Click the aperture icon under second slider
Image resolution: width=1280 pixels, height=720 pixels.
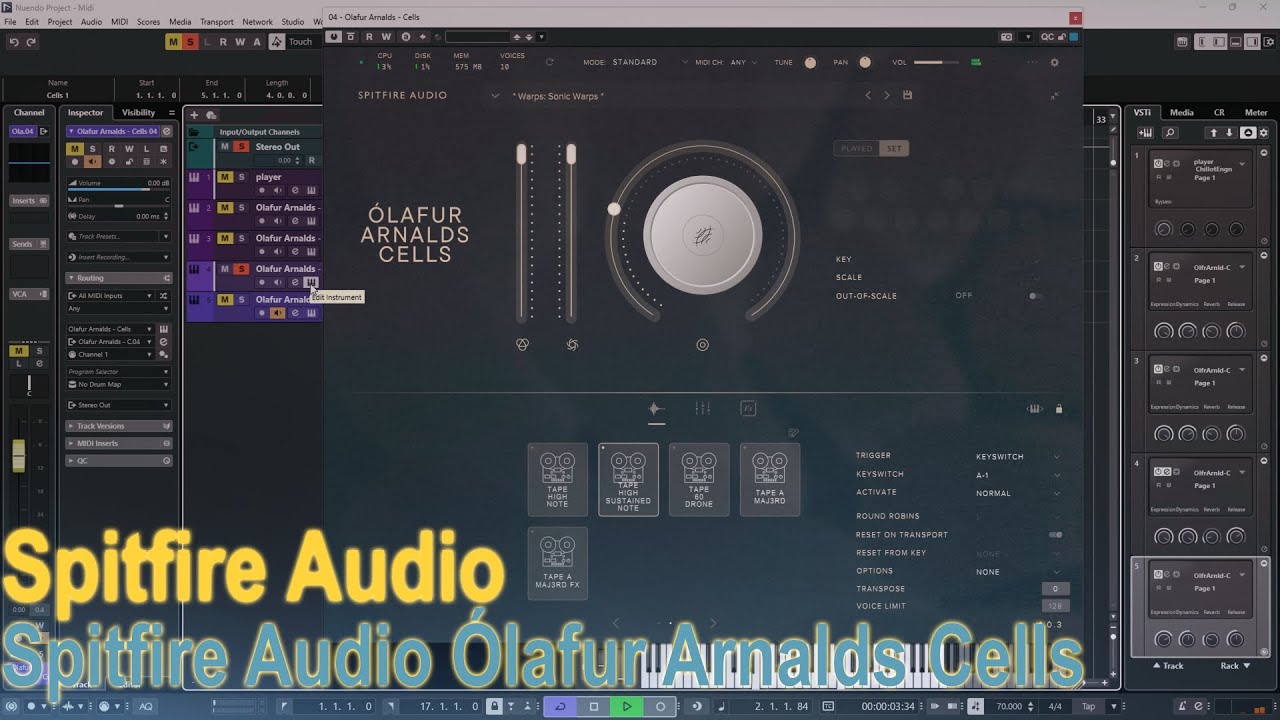pyautogui.click(x=572, y=345)
